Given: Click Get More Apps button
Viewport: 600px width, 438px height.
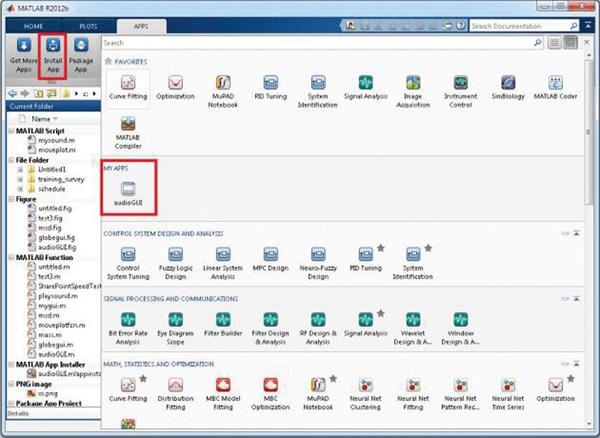Looking at the screenshot, I should (x=23, y=55).
